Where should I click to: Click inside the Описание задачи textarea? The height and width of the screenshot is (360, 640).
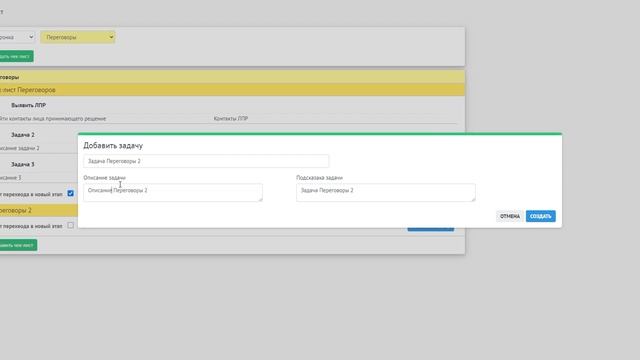pyautogui.click(x=173, y=192)
